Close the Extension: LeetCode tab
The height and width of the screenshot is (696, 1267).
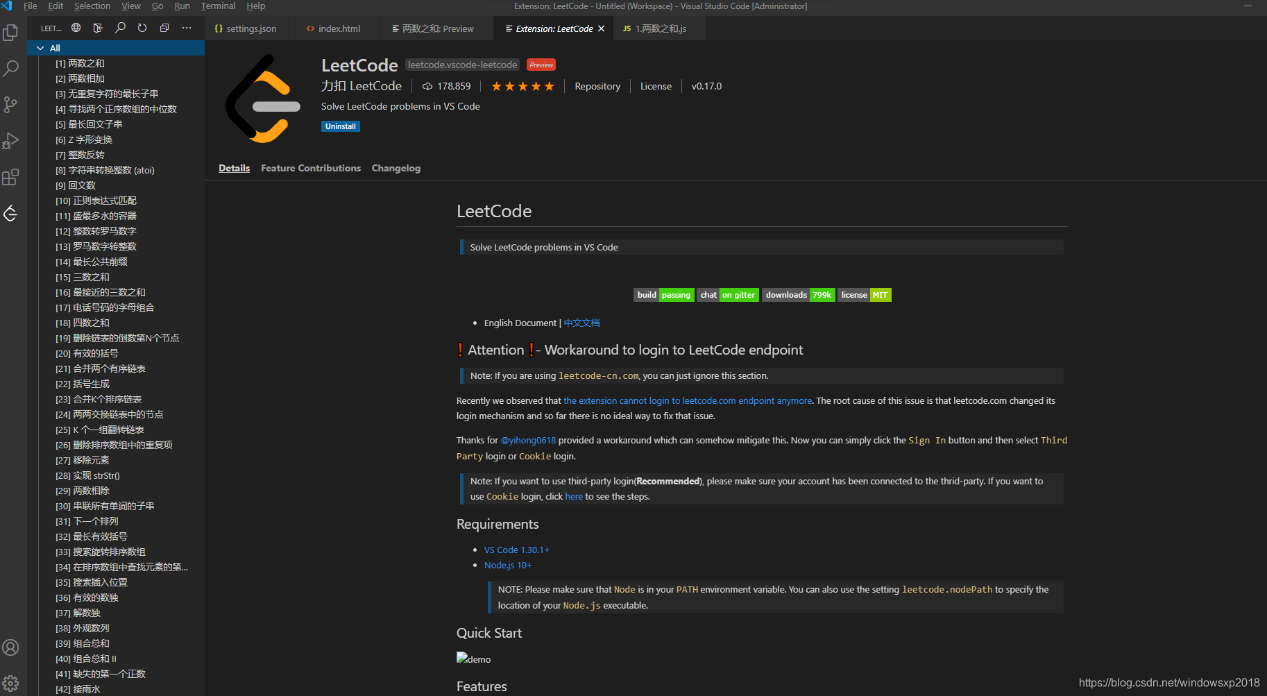tap(601, 29)
